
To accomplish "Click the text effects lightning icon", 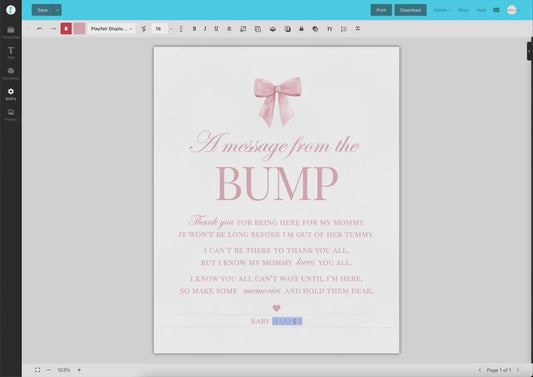I will point(144,29).
